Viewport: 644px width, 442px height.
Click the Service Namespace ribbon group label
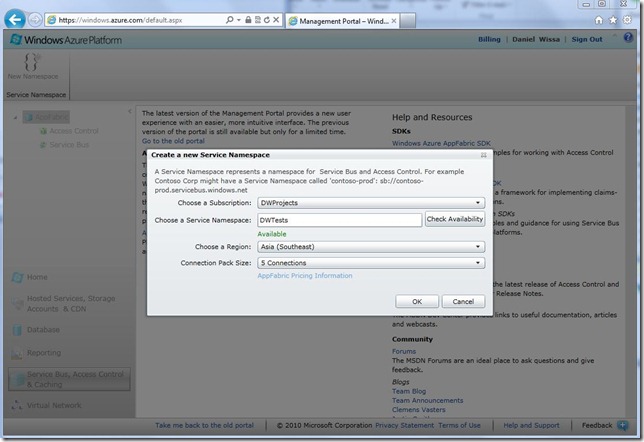pos(36,94)
